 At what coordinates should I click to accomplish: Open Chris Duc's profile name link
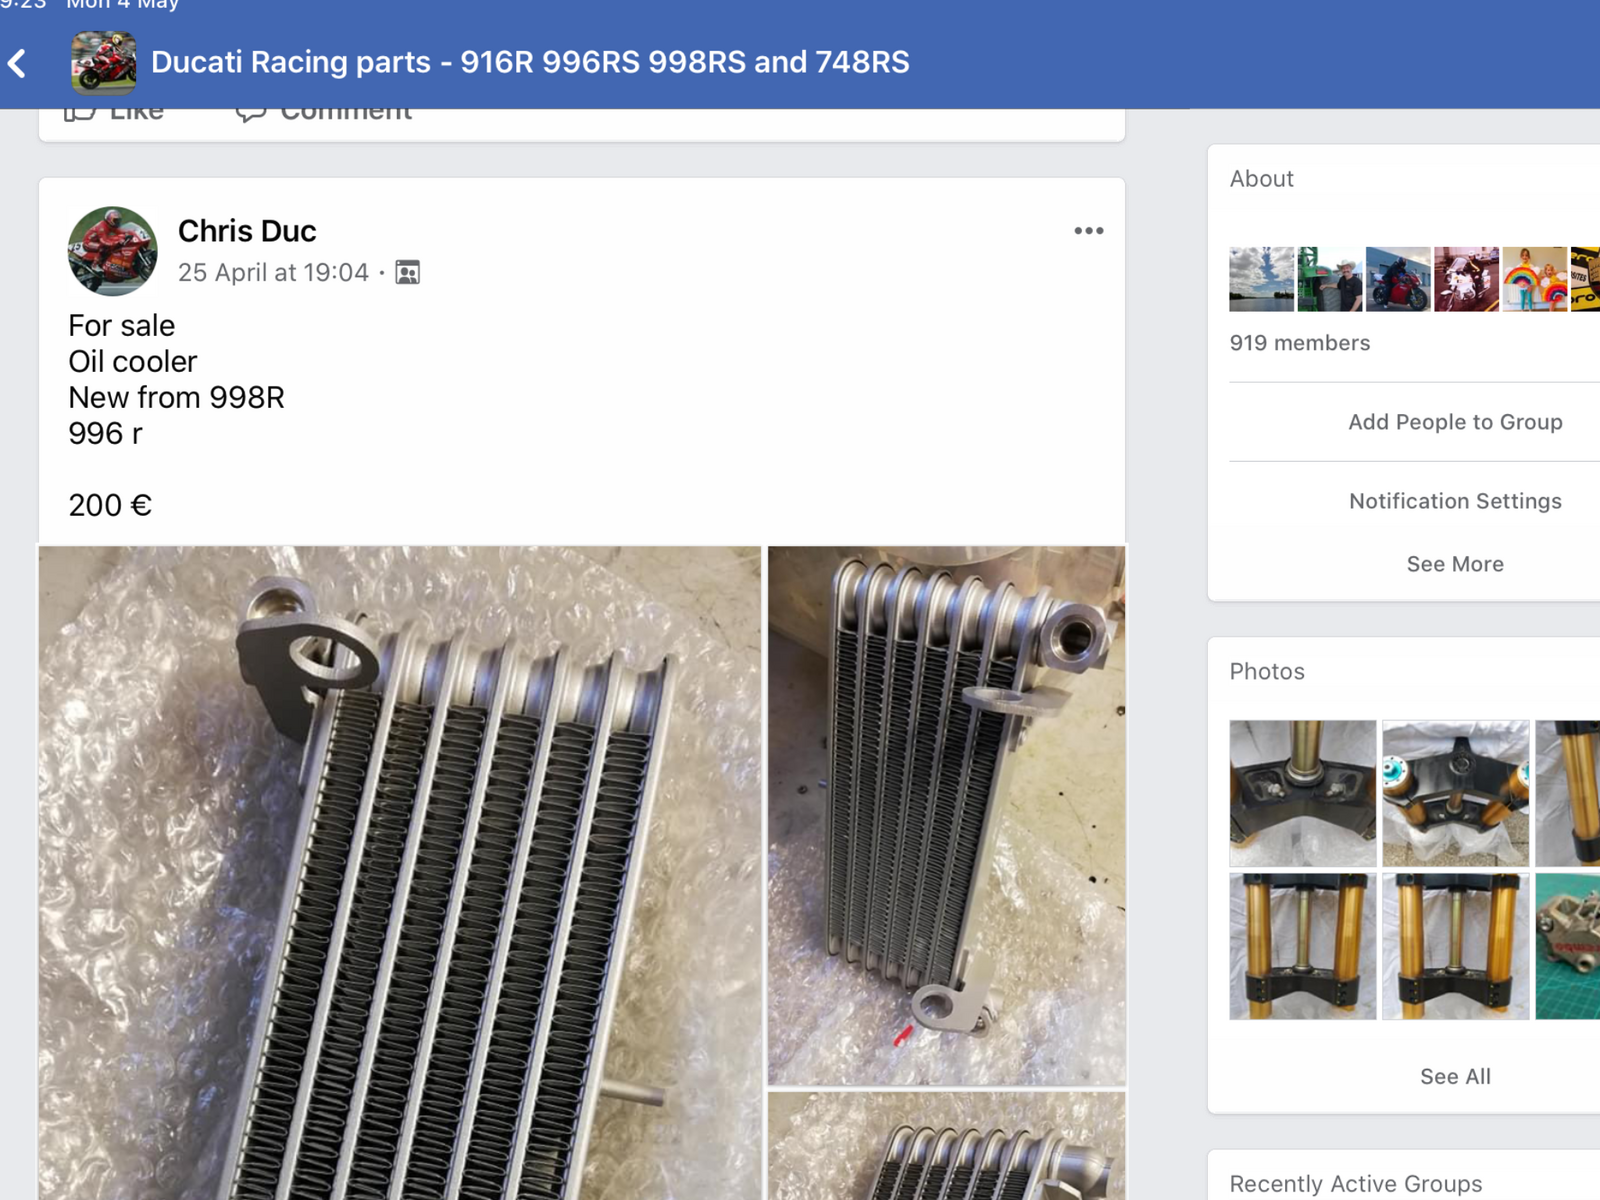pyautogui.click(x=247, y=231)
